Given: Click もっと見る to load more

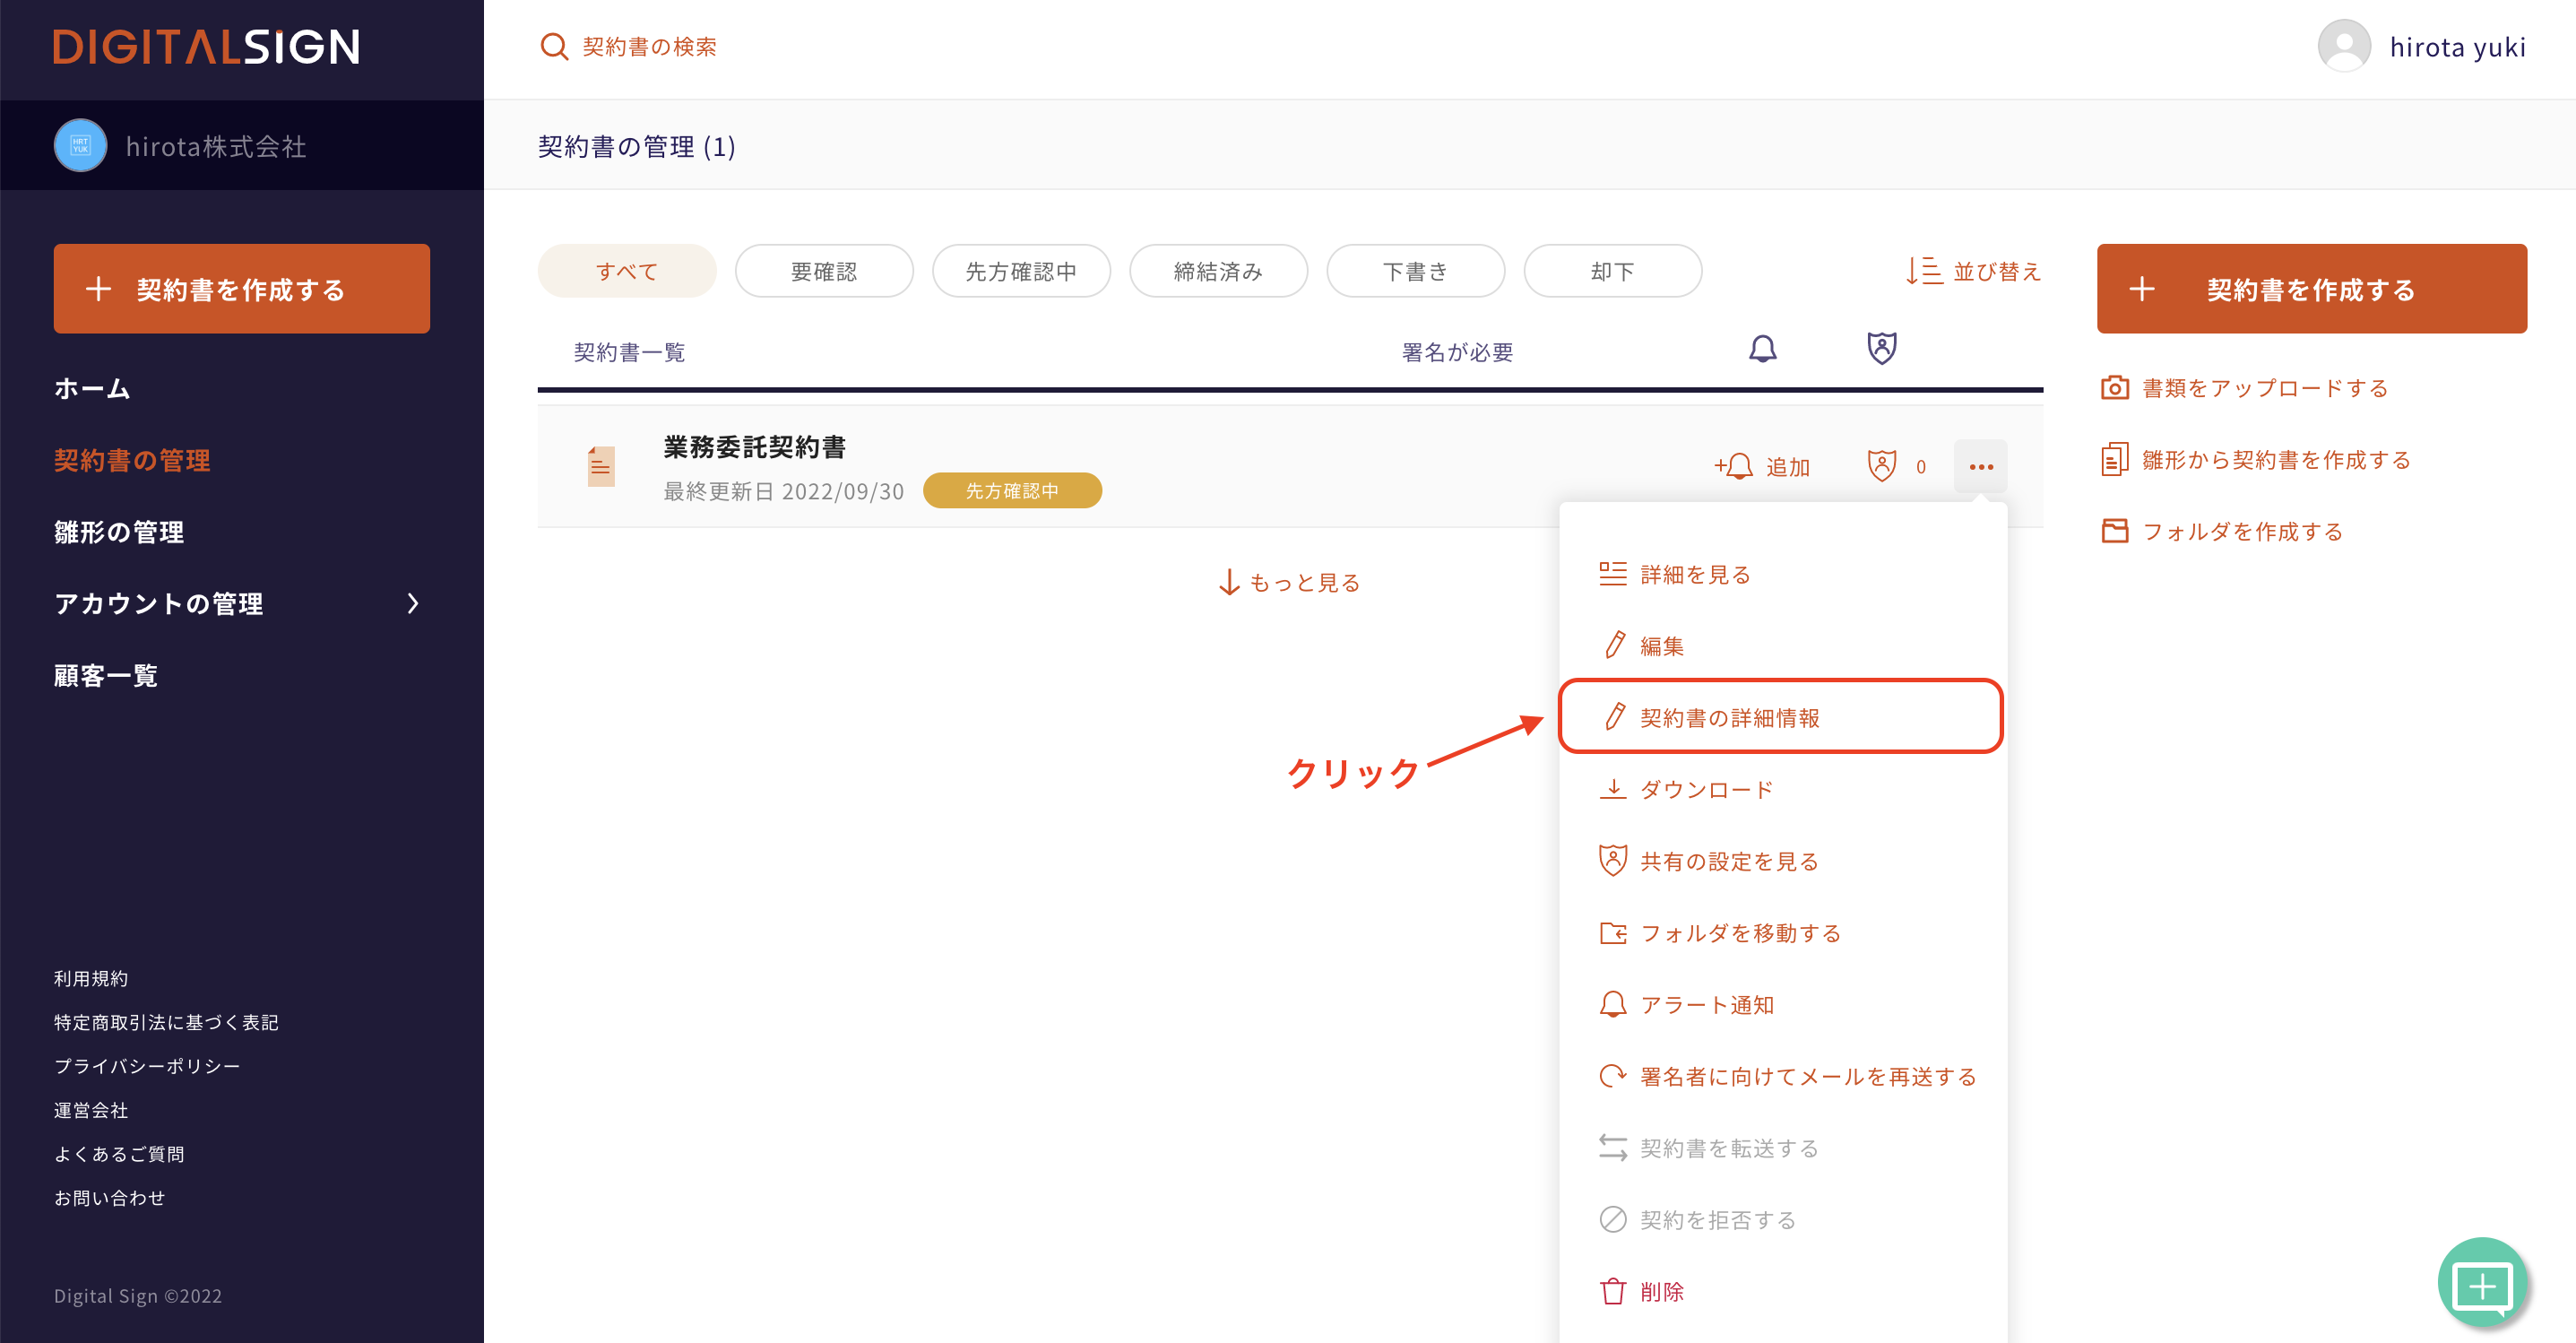Looking at the screenshot, I should coord(1290,582).
